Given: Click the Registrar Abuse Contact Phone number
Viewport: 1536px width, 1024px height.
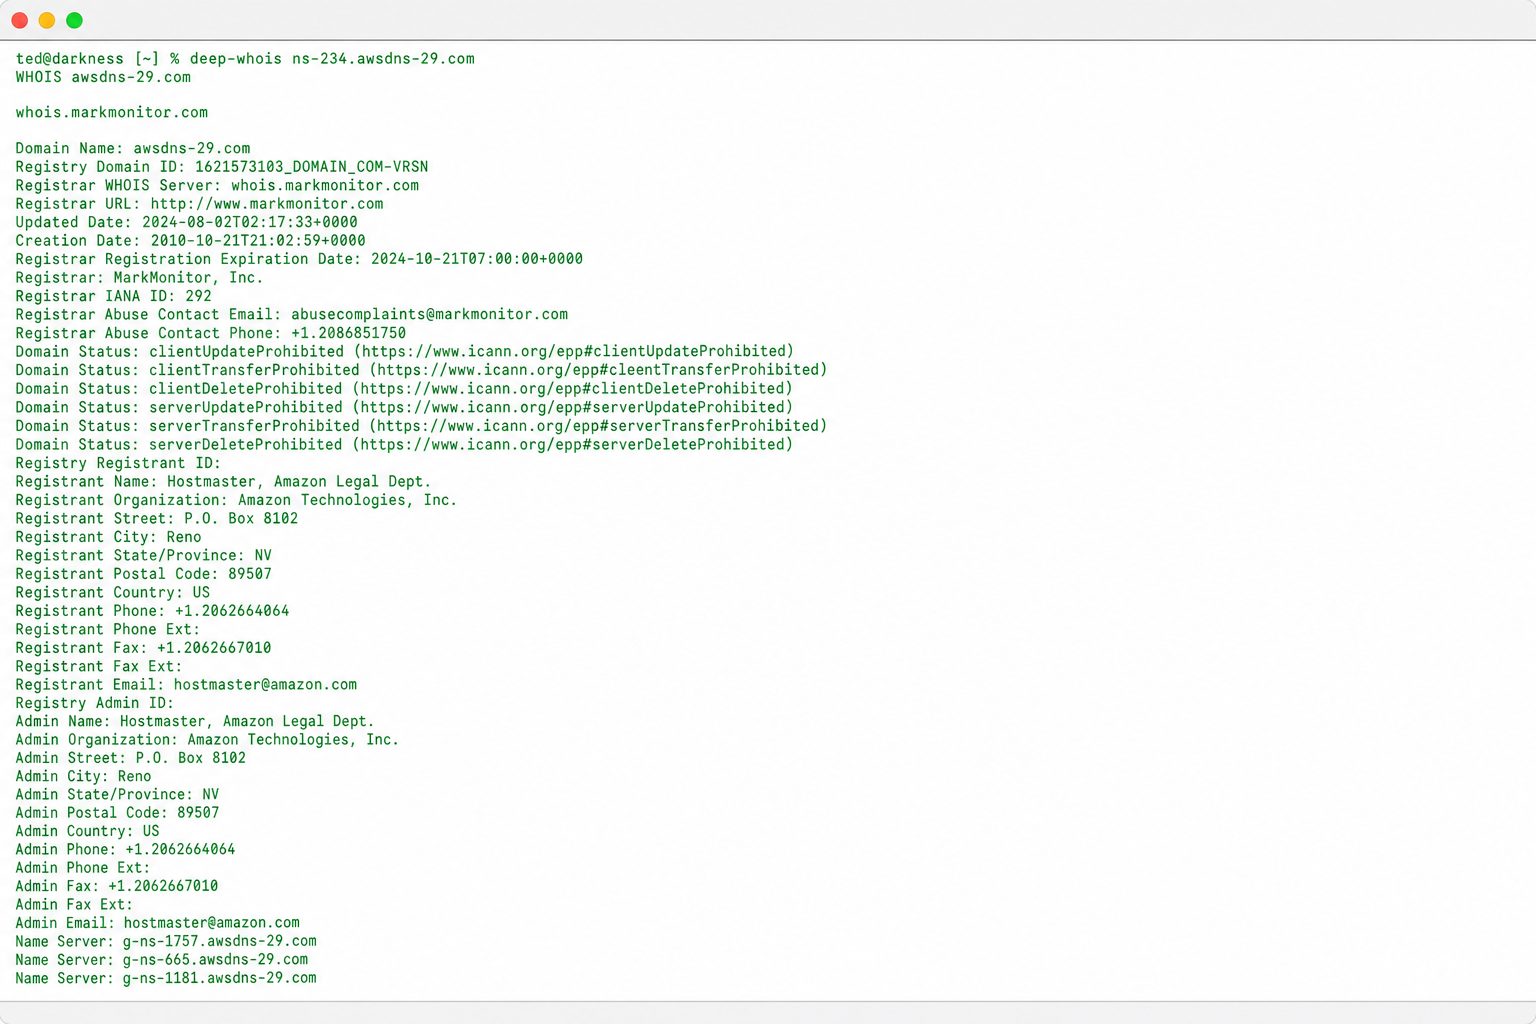Looking at the screenshot, I should [348, 333].
